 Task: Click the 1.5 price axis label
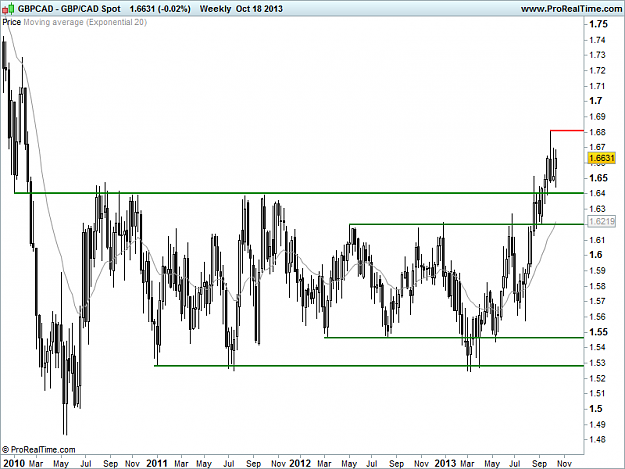(x=596, y=409)
